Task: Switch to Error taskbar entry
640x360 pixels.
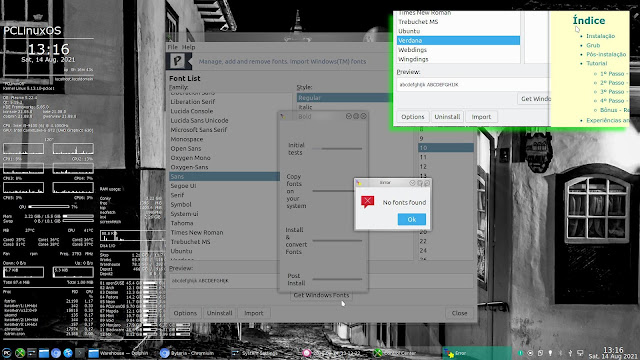Action: [x=478, y=353]
